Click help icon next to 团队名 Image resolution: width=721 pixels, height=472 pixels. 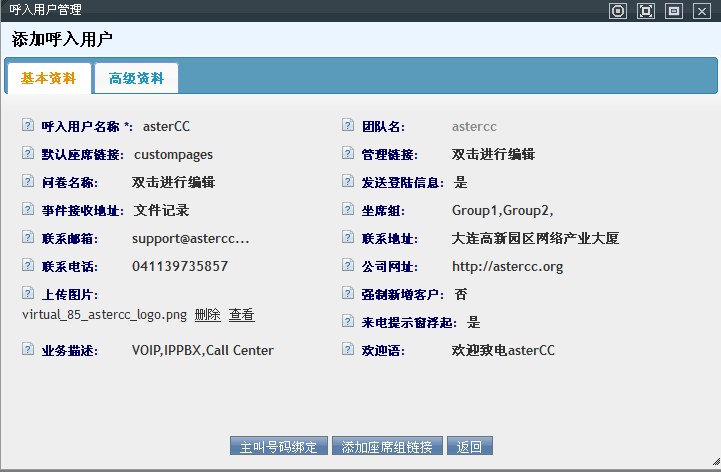348,126
